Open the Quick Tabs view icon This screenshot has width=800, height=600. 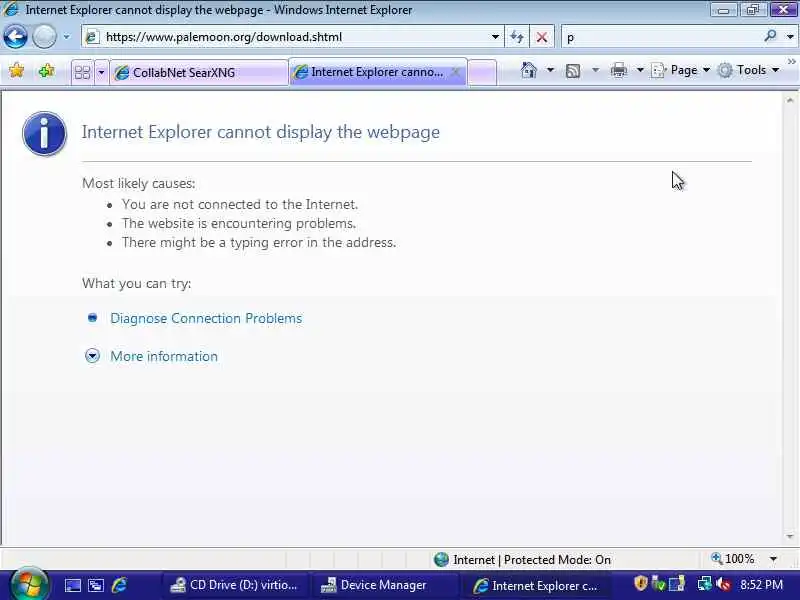coord(82,72)
